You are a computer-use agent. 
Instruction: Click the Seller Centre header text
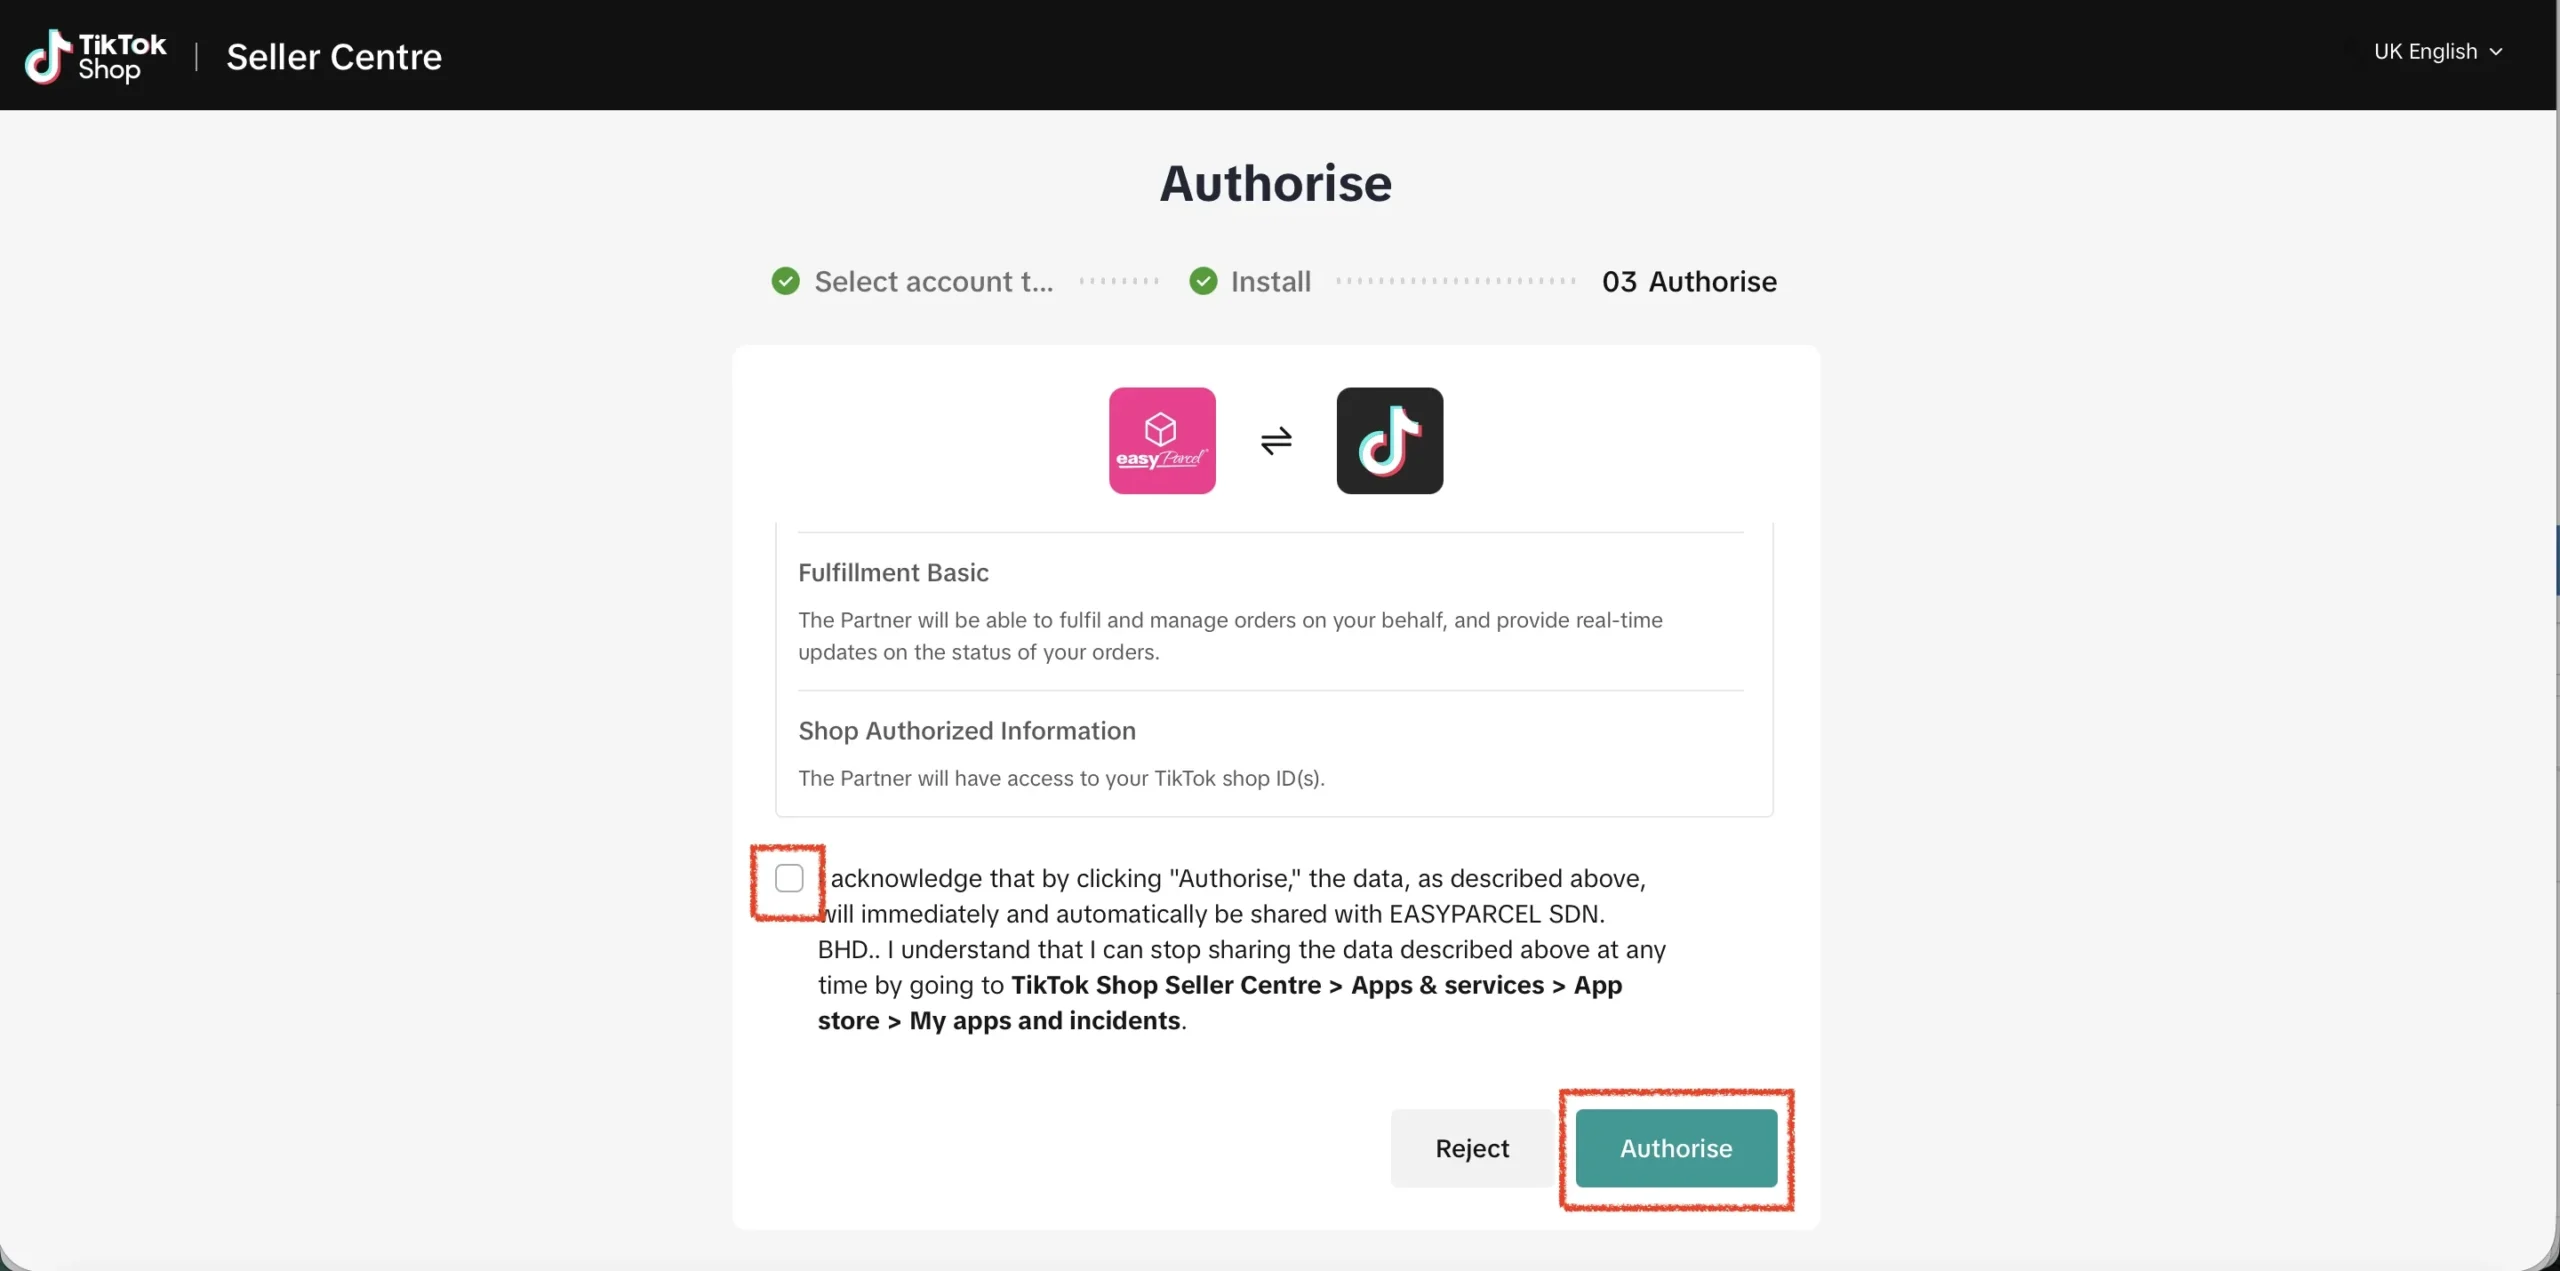point(334,57)
